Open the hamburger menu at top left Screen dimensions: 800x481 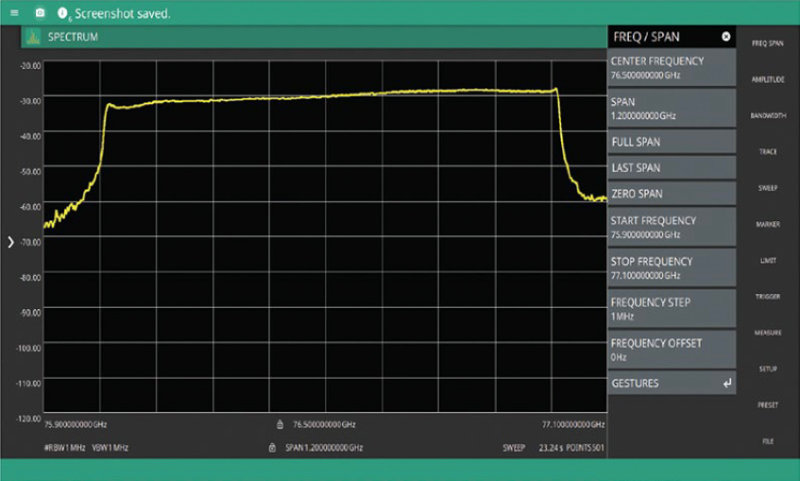pyautogui.click(x=14, y=13)
